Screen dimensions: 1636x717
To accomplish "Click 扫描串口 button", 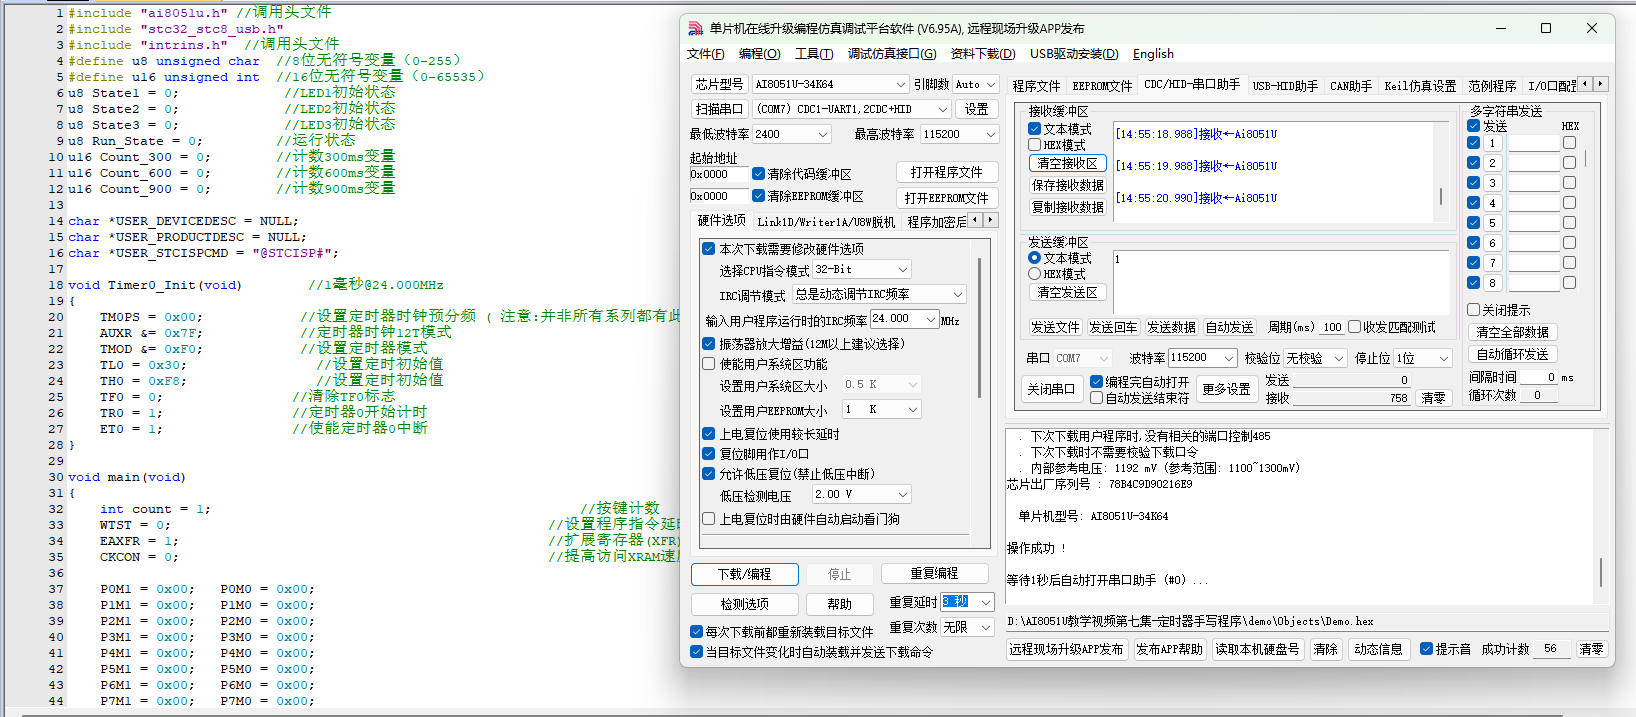I will (x=719, y=109).
